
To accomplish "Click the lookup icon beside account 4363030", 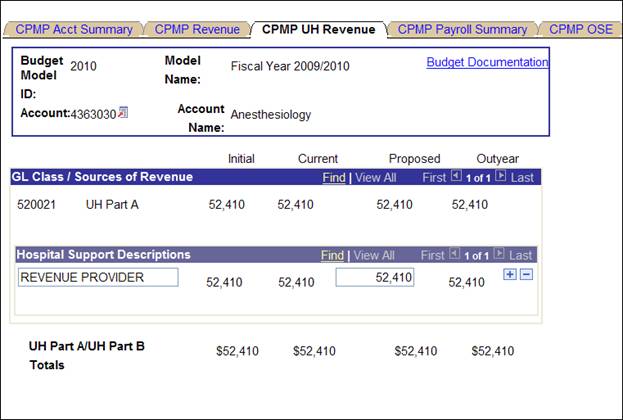I will point(123,113).
